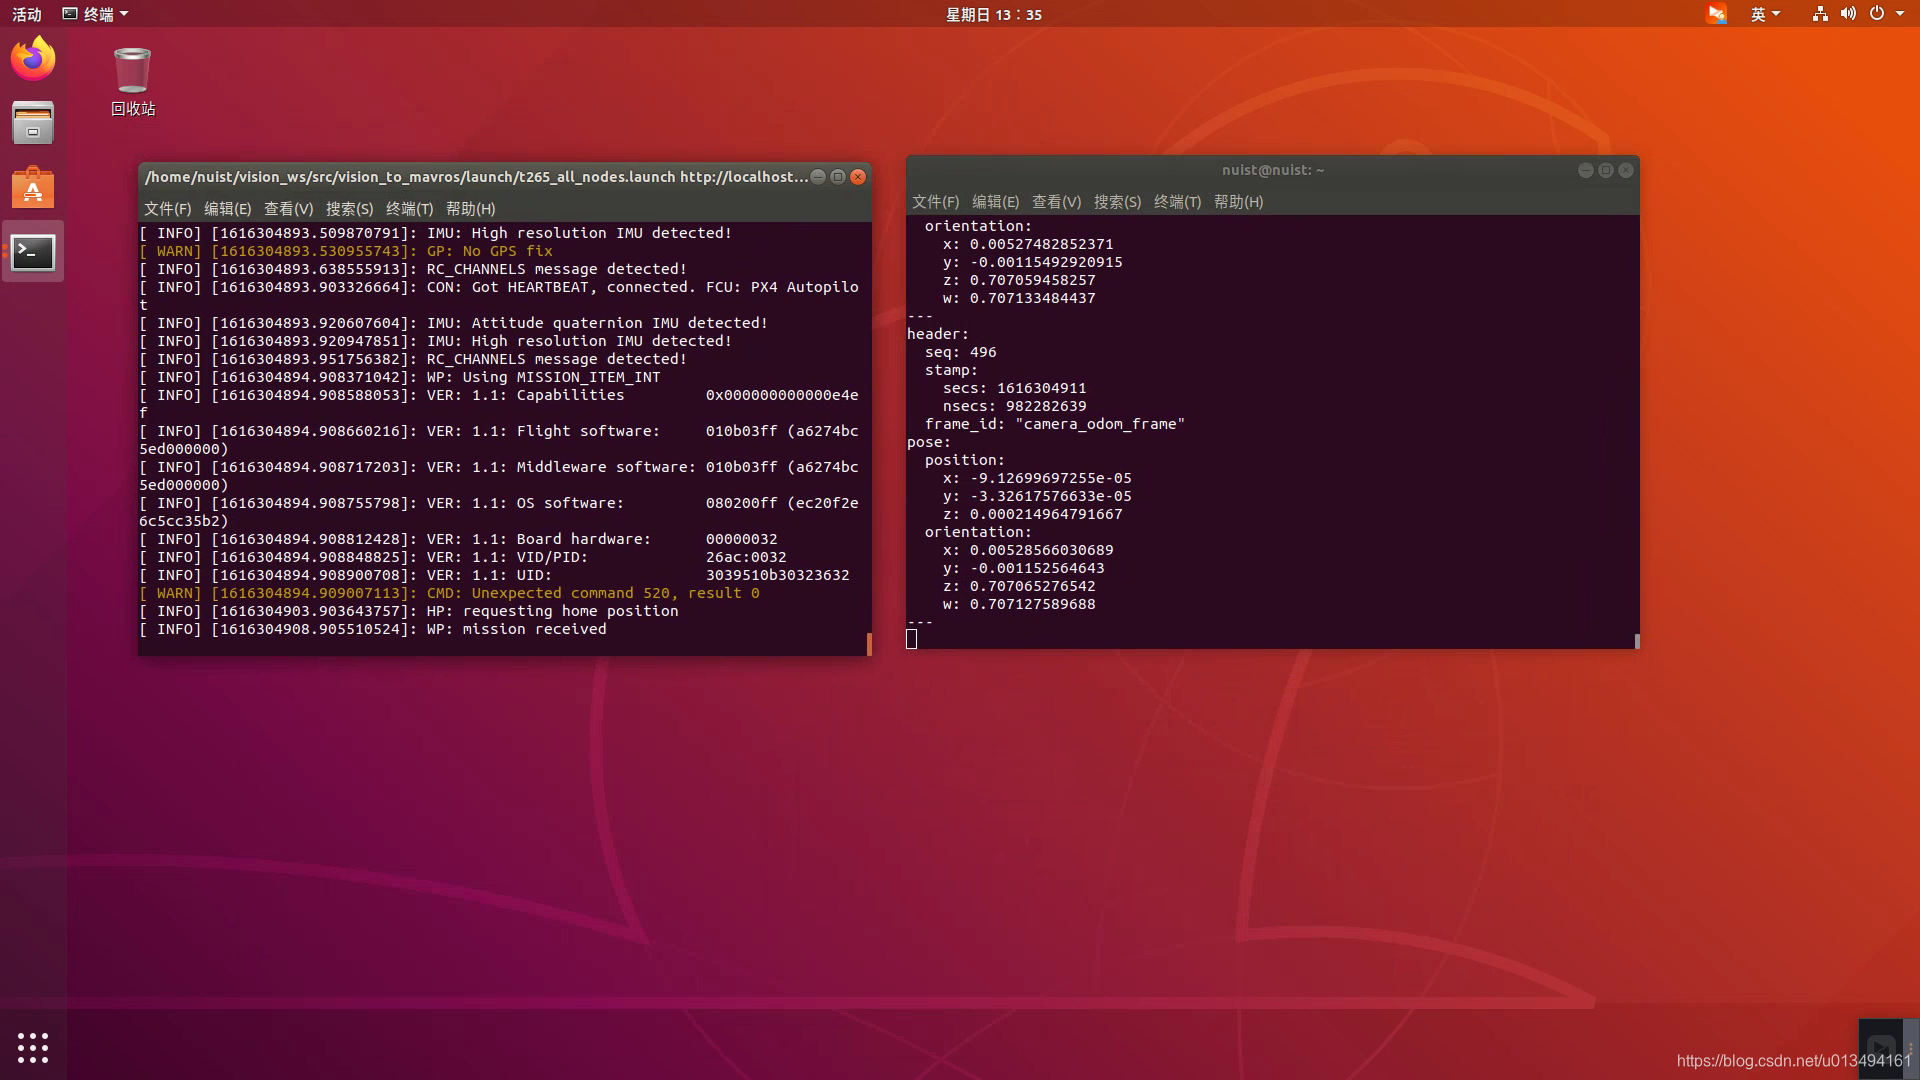1920x1080 pixels.
Task: Launch Ubuntu Software from the dock
Action: [x=33, y=187]
